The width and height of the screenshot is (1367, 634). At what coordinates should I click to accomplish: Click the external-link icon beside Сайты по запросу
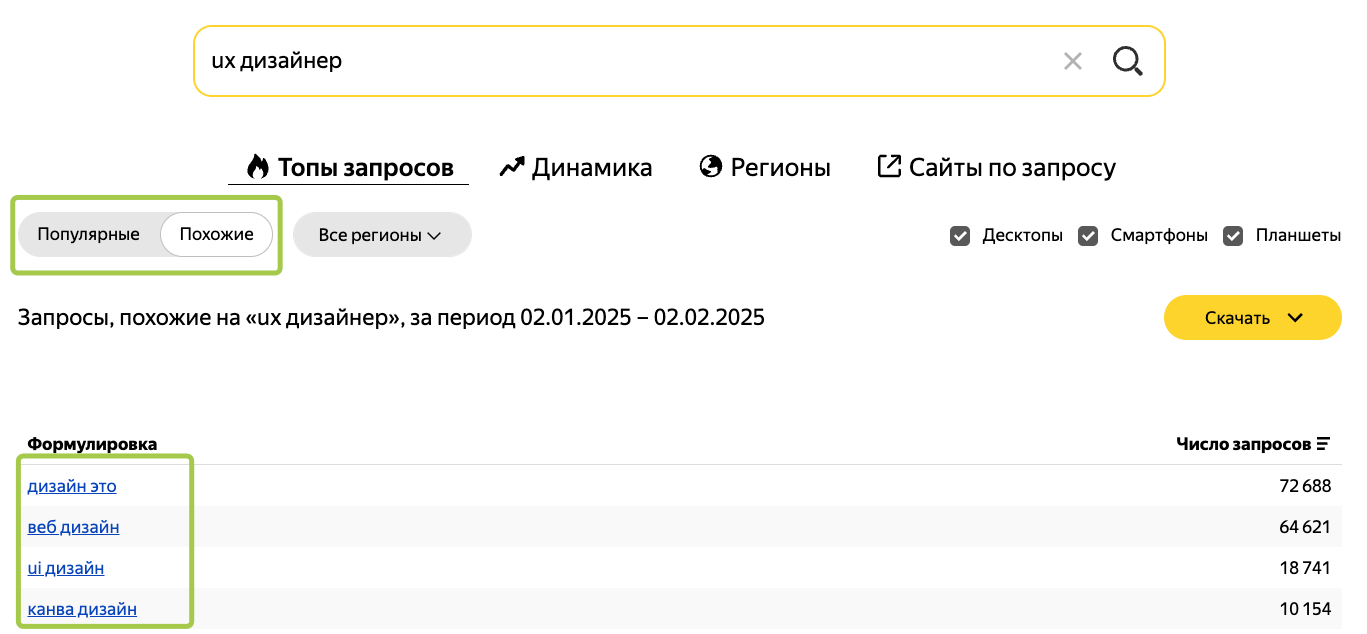pos(888,166)
